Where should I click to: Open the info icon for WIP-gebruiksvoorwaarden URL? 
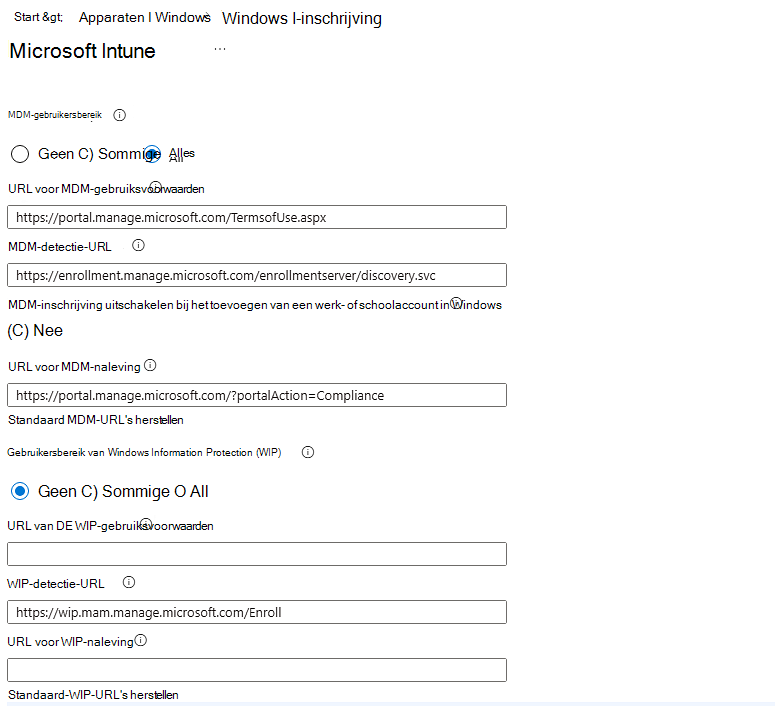click(145, 524)
